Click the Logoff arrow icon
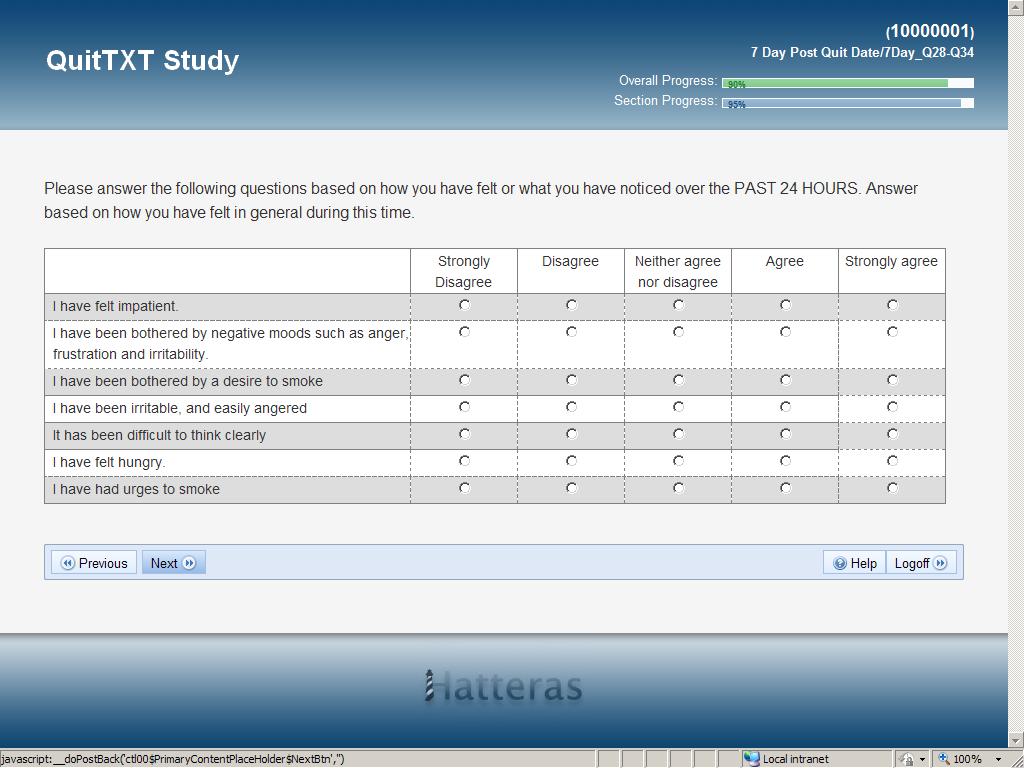Screen dimensions: 1024x768 [x=941, y=563]
